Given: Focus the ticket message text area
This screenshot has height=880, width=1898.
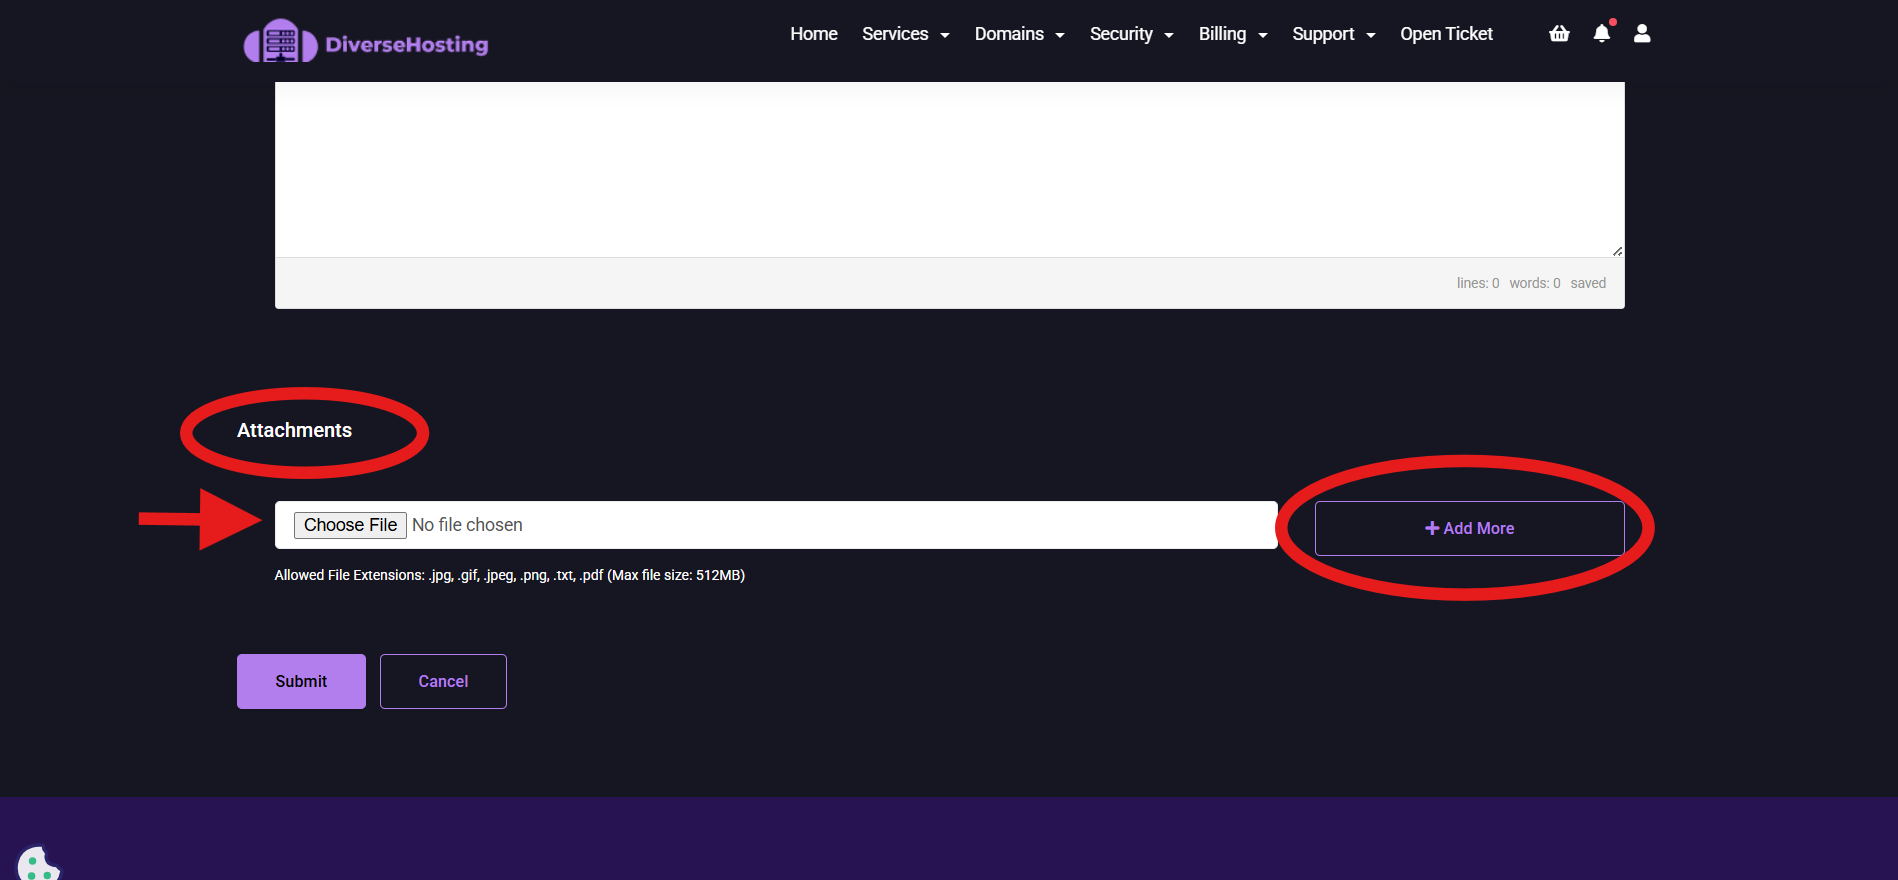Looking at the screenshot, I should (x=949, y=168).
